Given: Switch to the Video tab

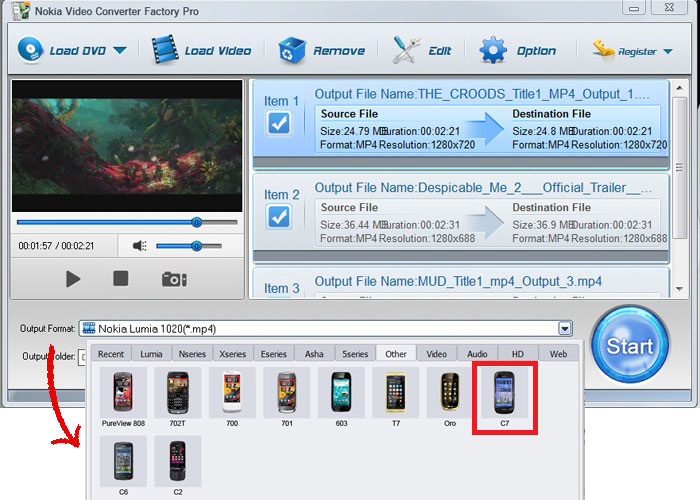Looking at the screenshot, I should [437, 354].
